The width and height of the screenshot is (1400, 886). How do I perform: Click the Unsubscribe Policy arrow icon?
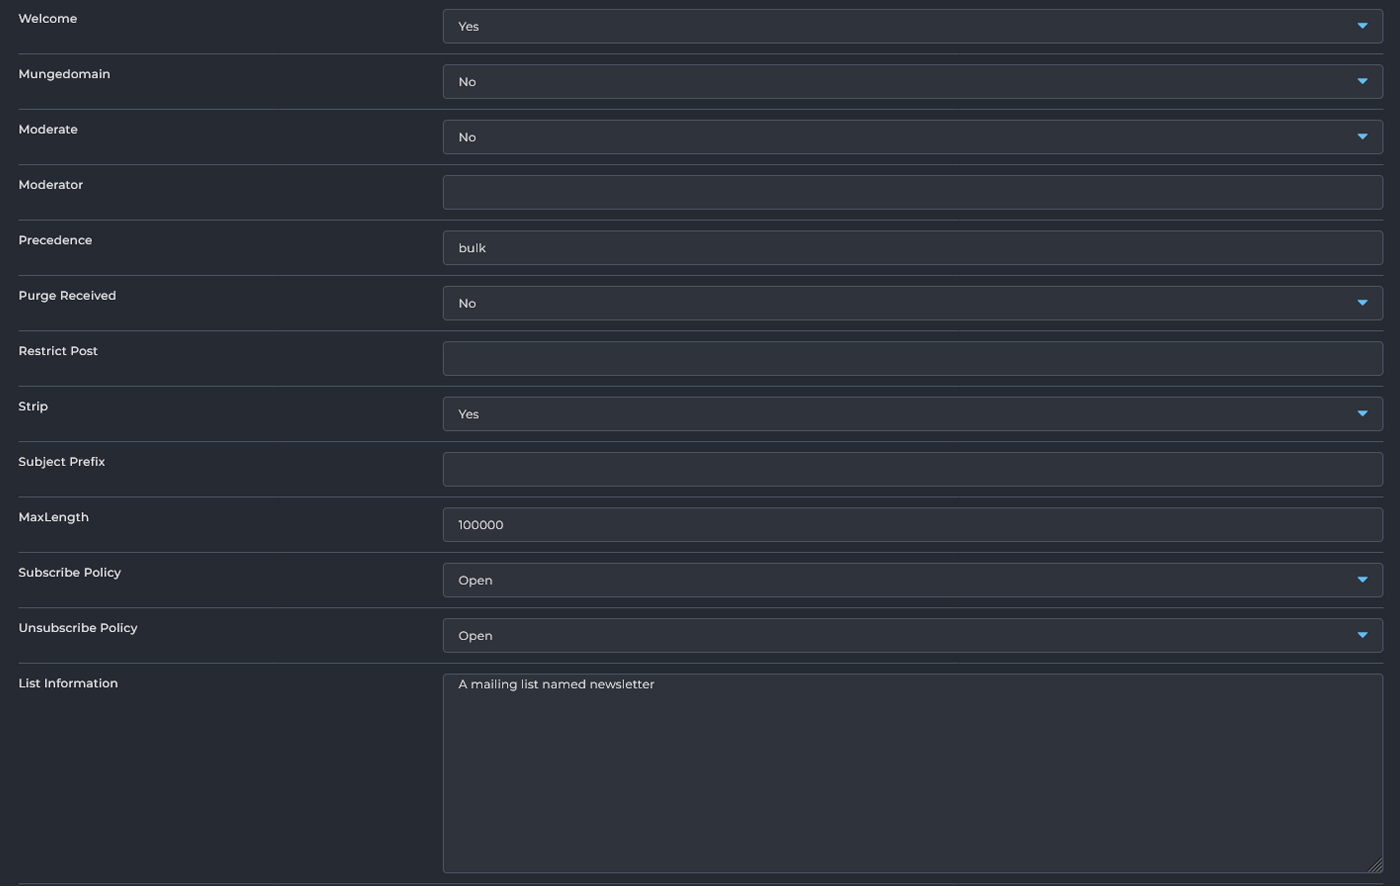tap(1362, 635)
